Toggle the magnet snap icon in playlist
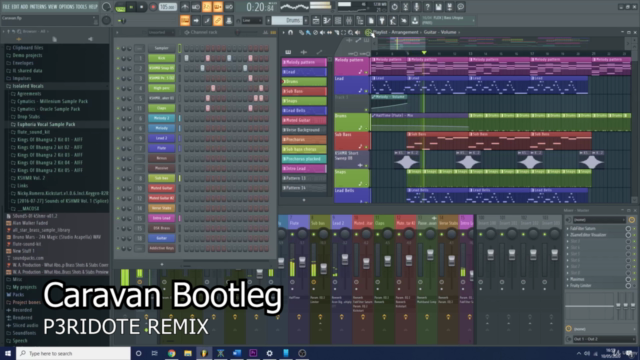Image resolution: width=640 pixels, height=360 pixels. (291, 32)
